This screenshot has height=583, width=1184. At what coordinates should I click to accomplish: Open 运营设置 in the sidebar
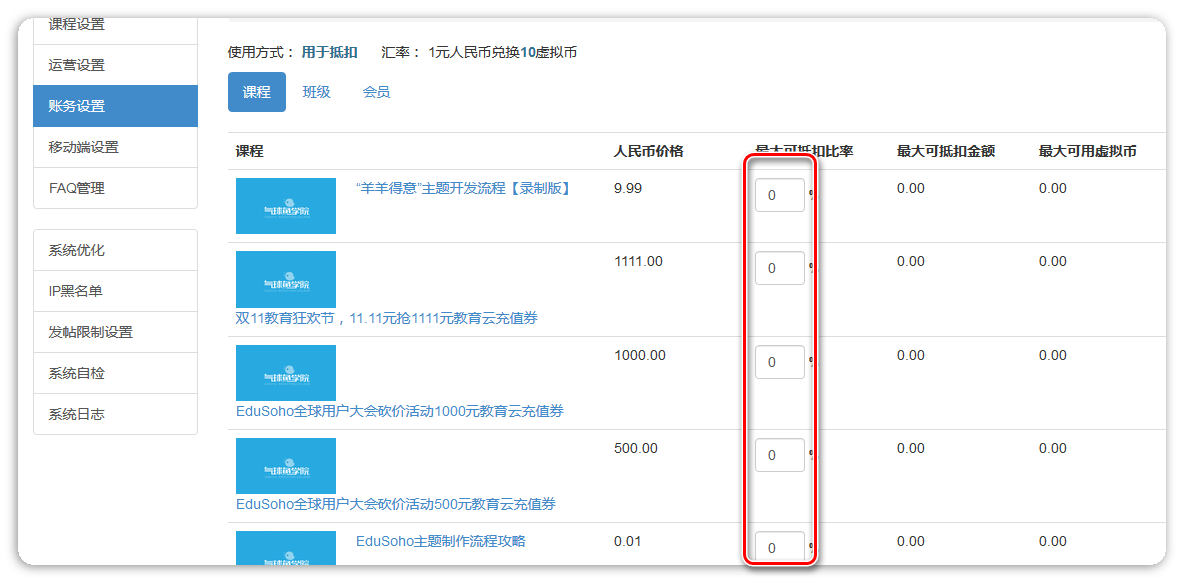(x=115, y=65)
